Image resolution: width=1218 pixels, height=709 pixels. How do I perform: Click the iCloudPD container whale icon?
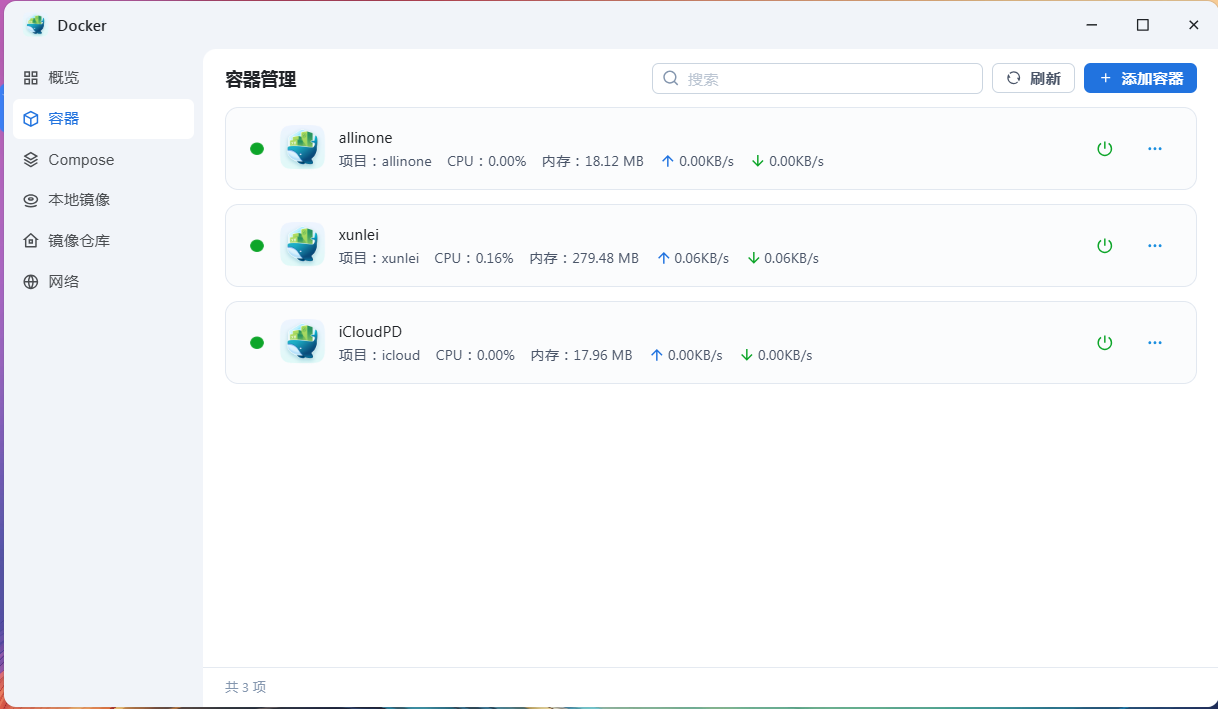[302, 342]
